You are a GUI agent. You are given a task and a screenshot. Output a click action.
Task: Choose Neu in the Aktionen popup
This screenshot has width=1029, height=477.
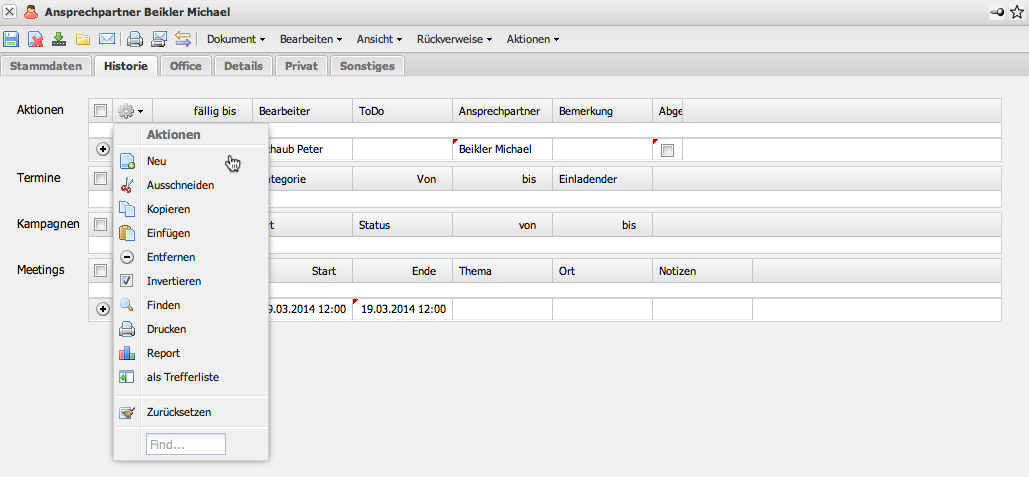tap(191, 161)
